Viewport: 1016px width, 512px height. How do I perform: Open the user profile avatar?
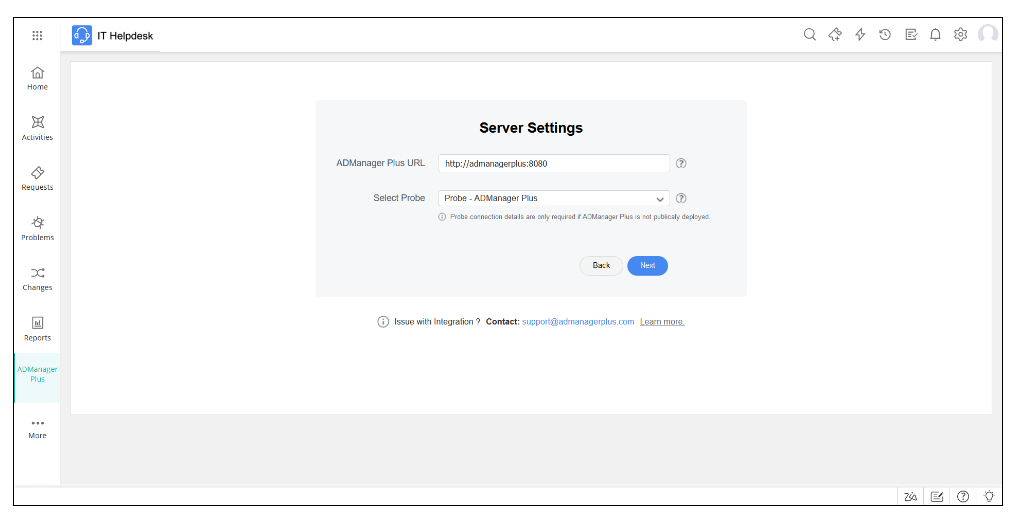click(x=987, y=34)
